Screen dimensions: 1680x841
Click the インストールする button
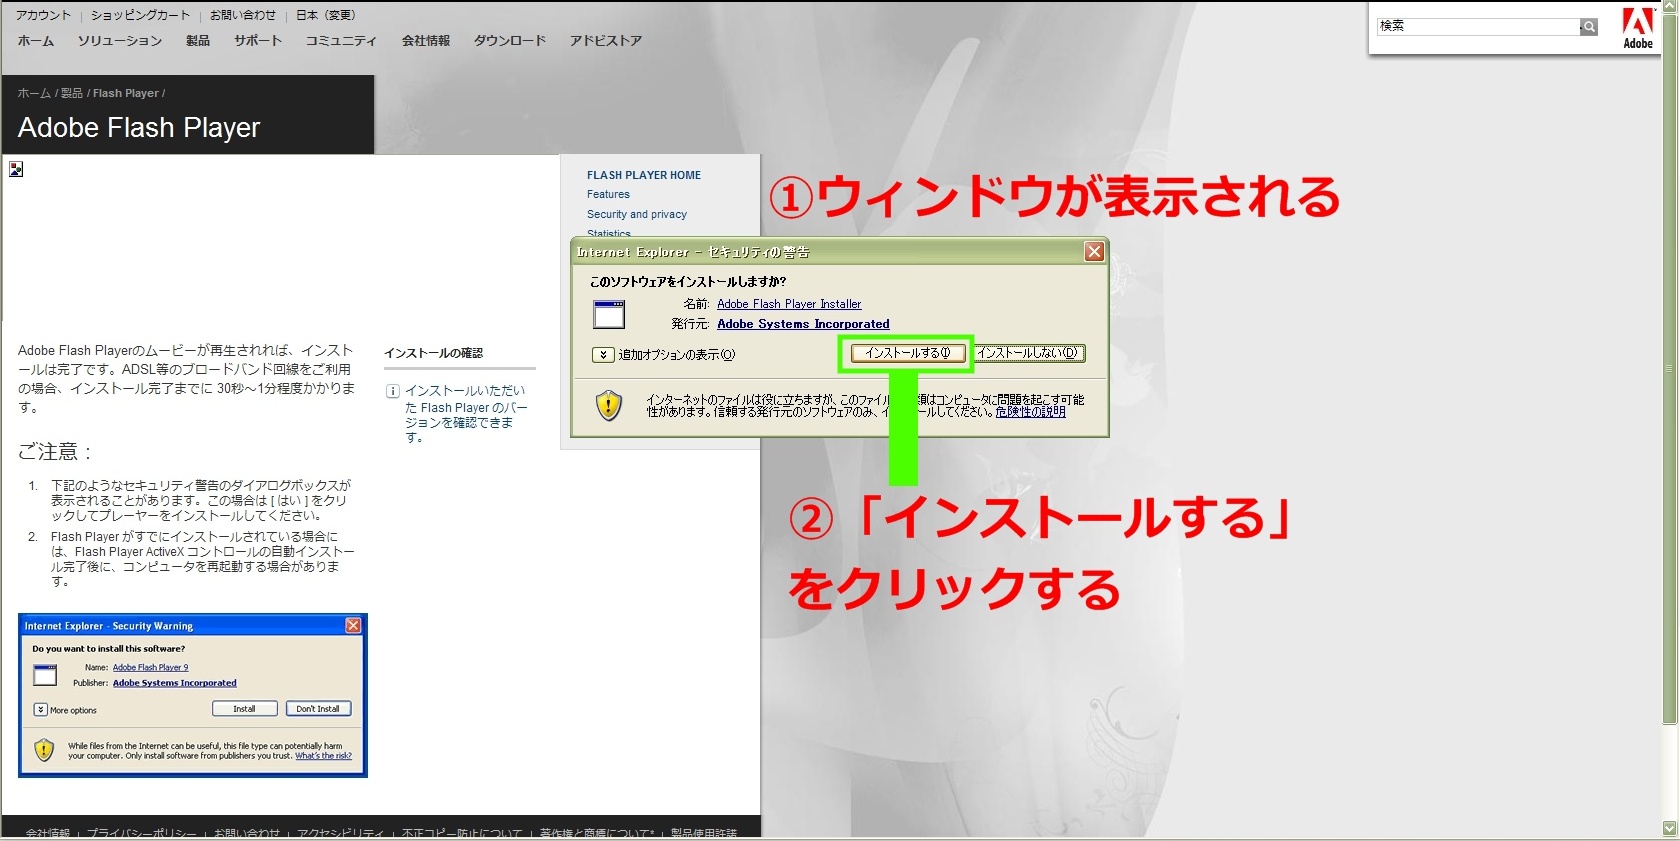coord(907,353)
